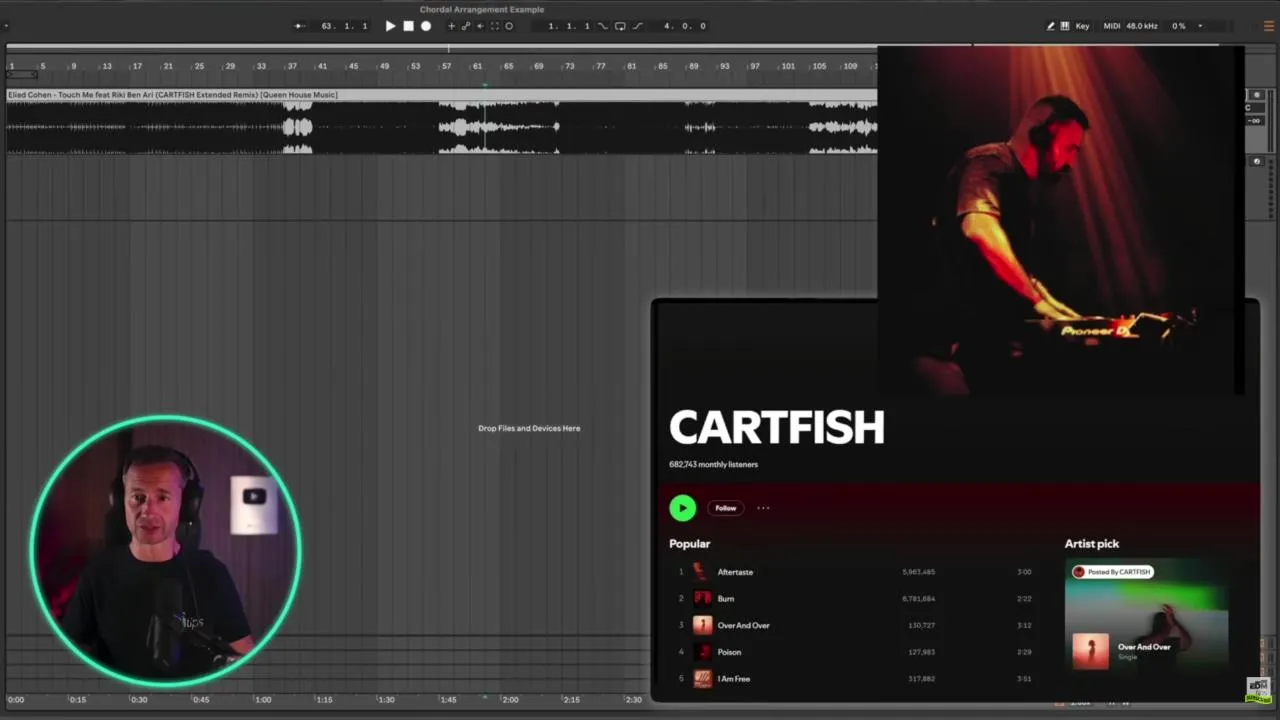Click the loop start field 1. 1. 1
The height and width of the screenshot is (720, 1280).
pyautogui.click(x=569, y=26)
